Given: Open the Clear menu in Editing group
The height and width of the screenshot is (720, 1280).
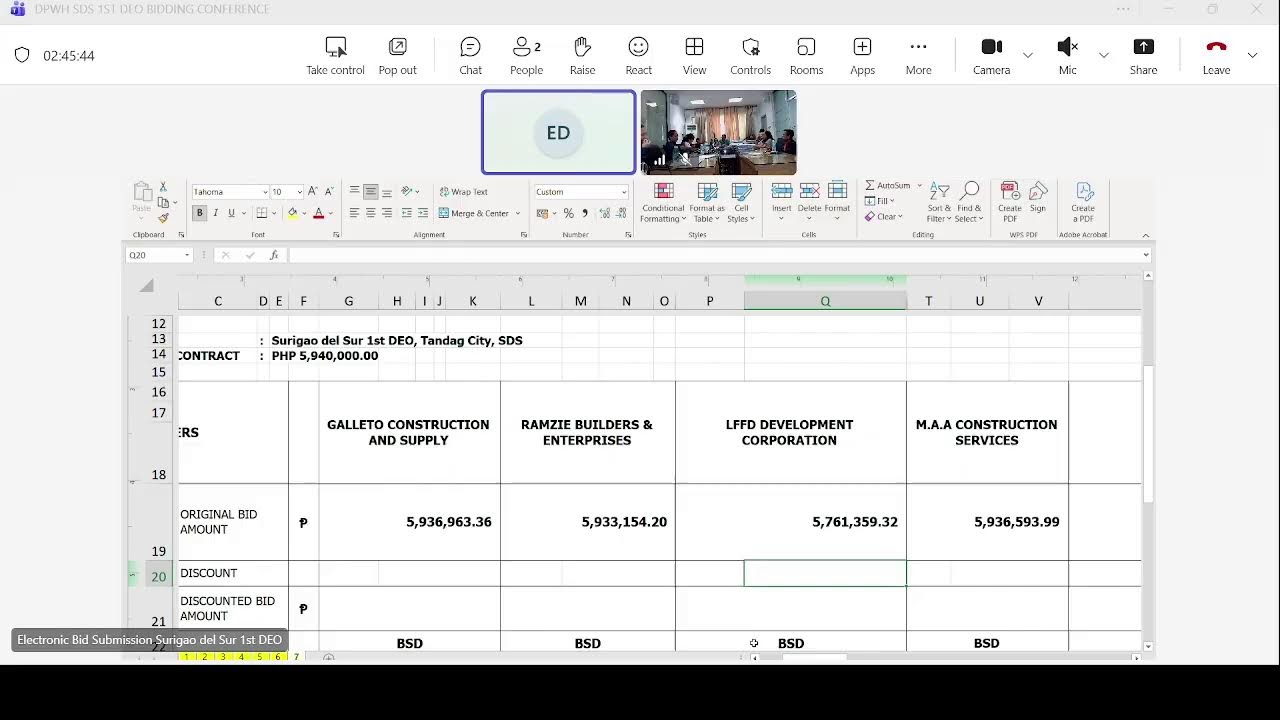Looking at the screenshot, I should pos(884,217).
